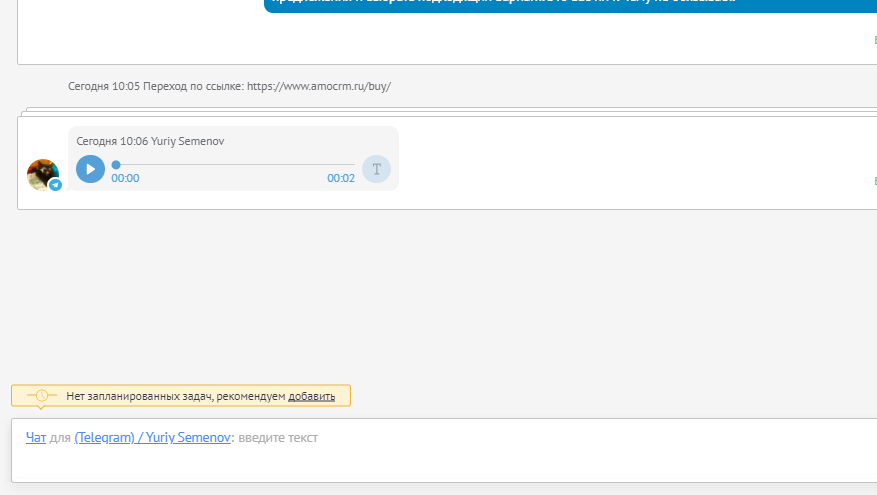Open the "(Telegram) / Yuriy Semenov" recipient selector
The image size is (877, 495).
click(152, 438)
